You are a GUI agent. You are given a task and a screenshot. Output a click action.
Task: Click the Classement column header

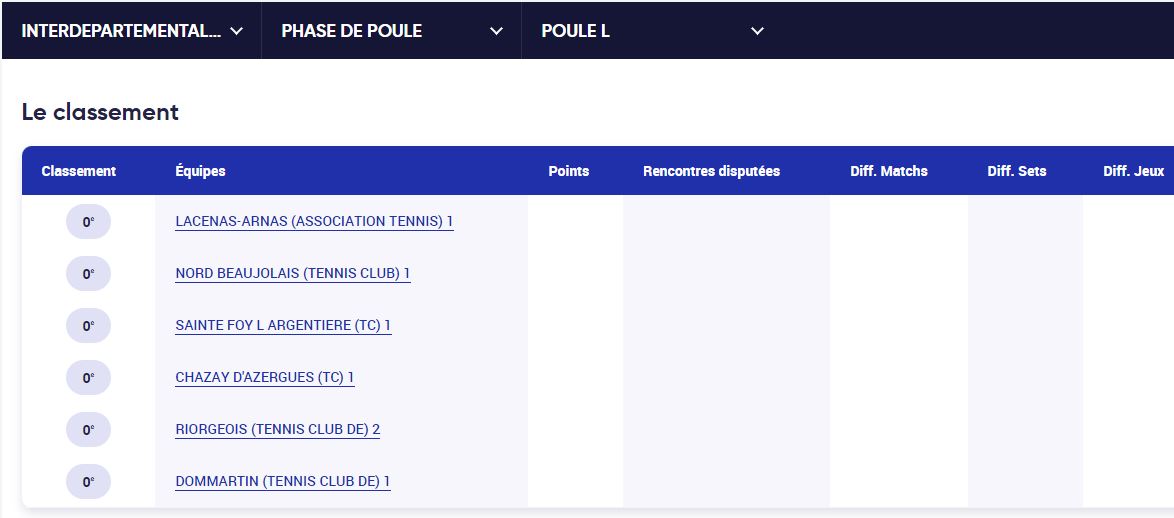pos(79,171)
